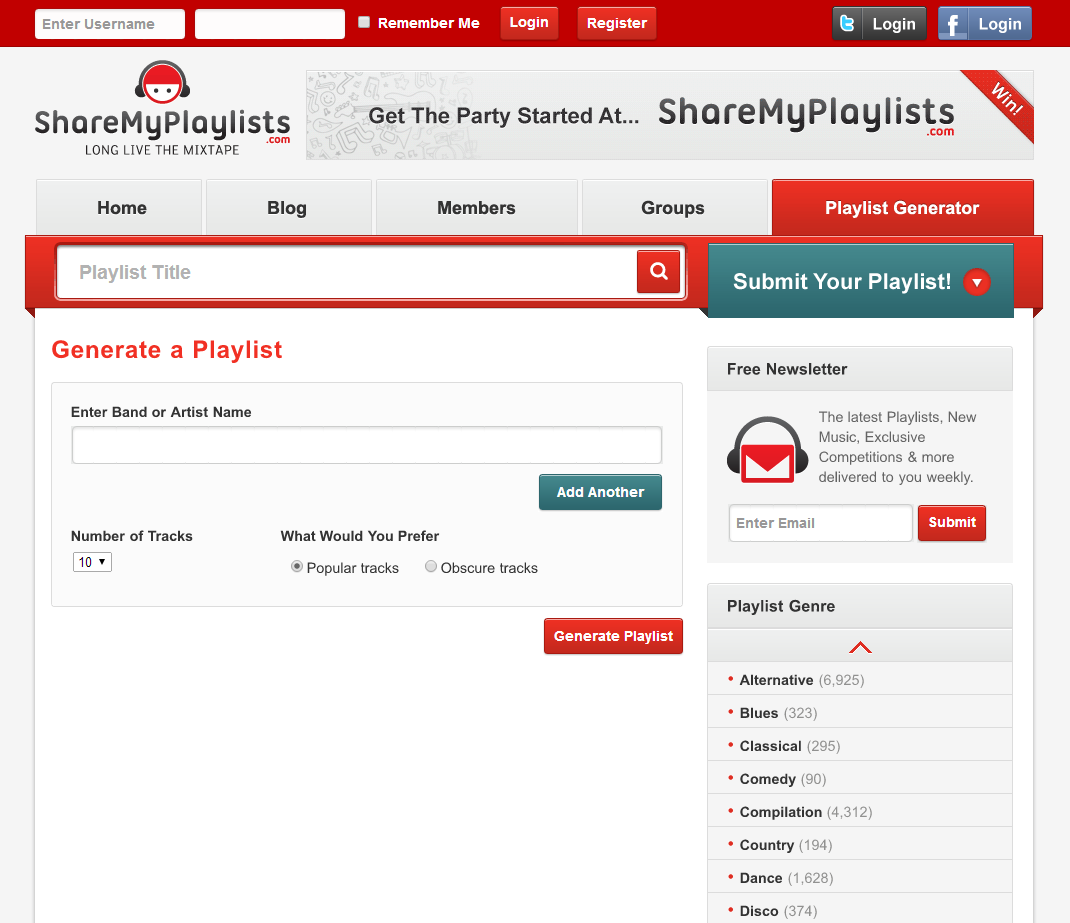This screenshot has width=1070, height=923.
Task: Click the Facebook login icon
Action: coord(953,24)
